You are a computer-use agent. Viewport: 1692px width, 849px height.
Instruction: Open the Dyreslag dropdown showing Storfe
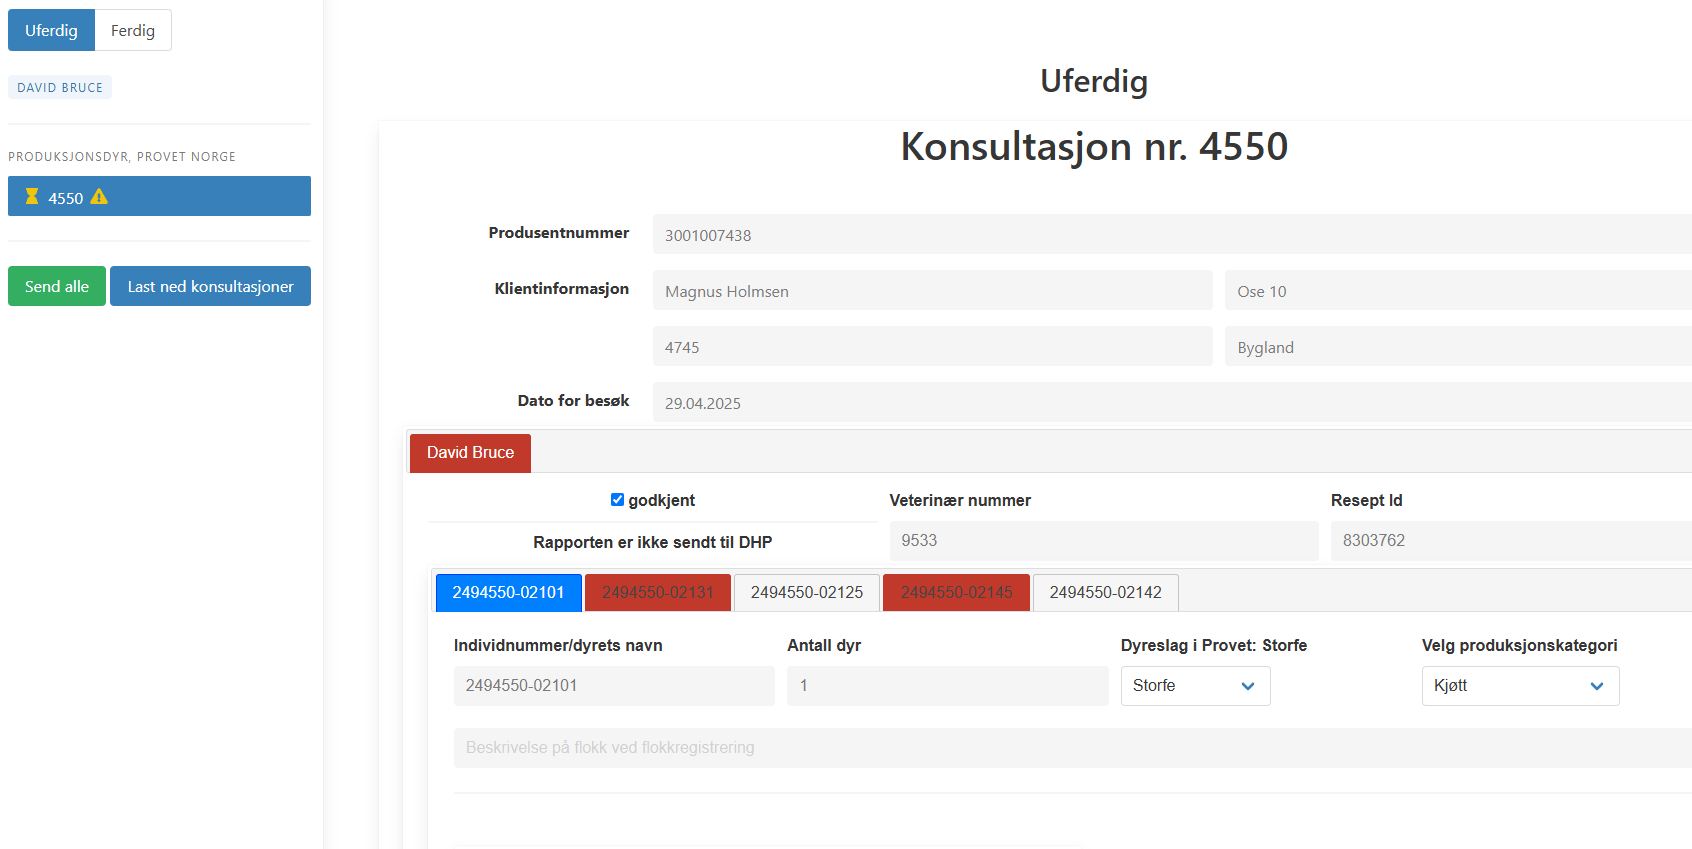(x=1195, y=686)
